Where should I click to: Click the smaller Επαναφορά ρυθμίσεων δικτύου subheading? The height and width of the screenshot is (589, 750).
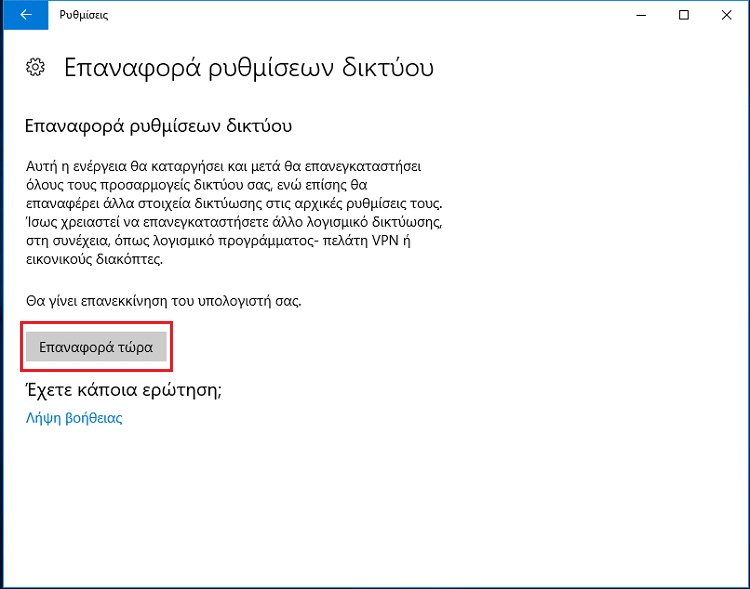pyautogui.click(x=158, y=126)
